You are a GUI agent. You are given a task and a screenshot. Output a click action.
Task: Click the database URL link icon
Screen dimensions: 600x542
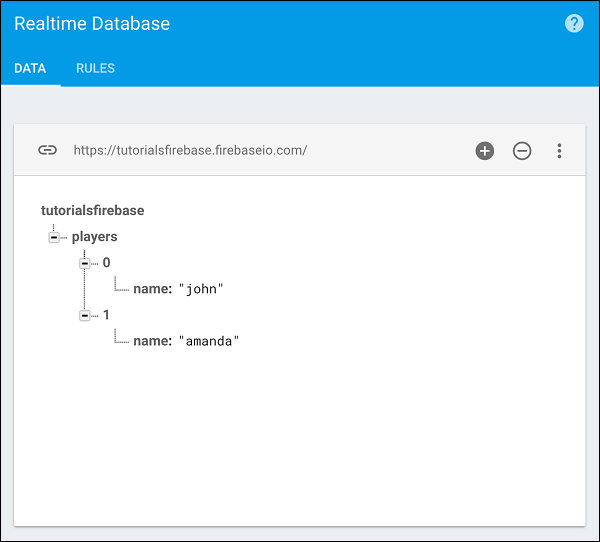click(x=47, y=150)
